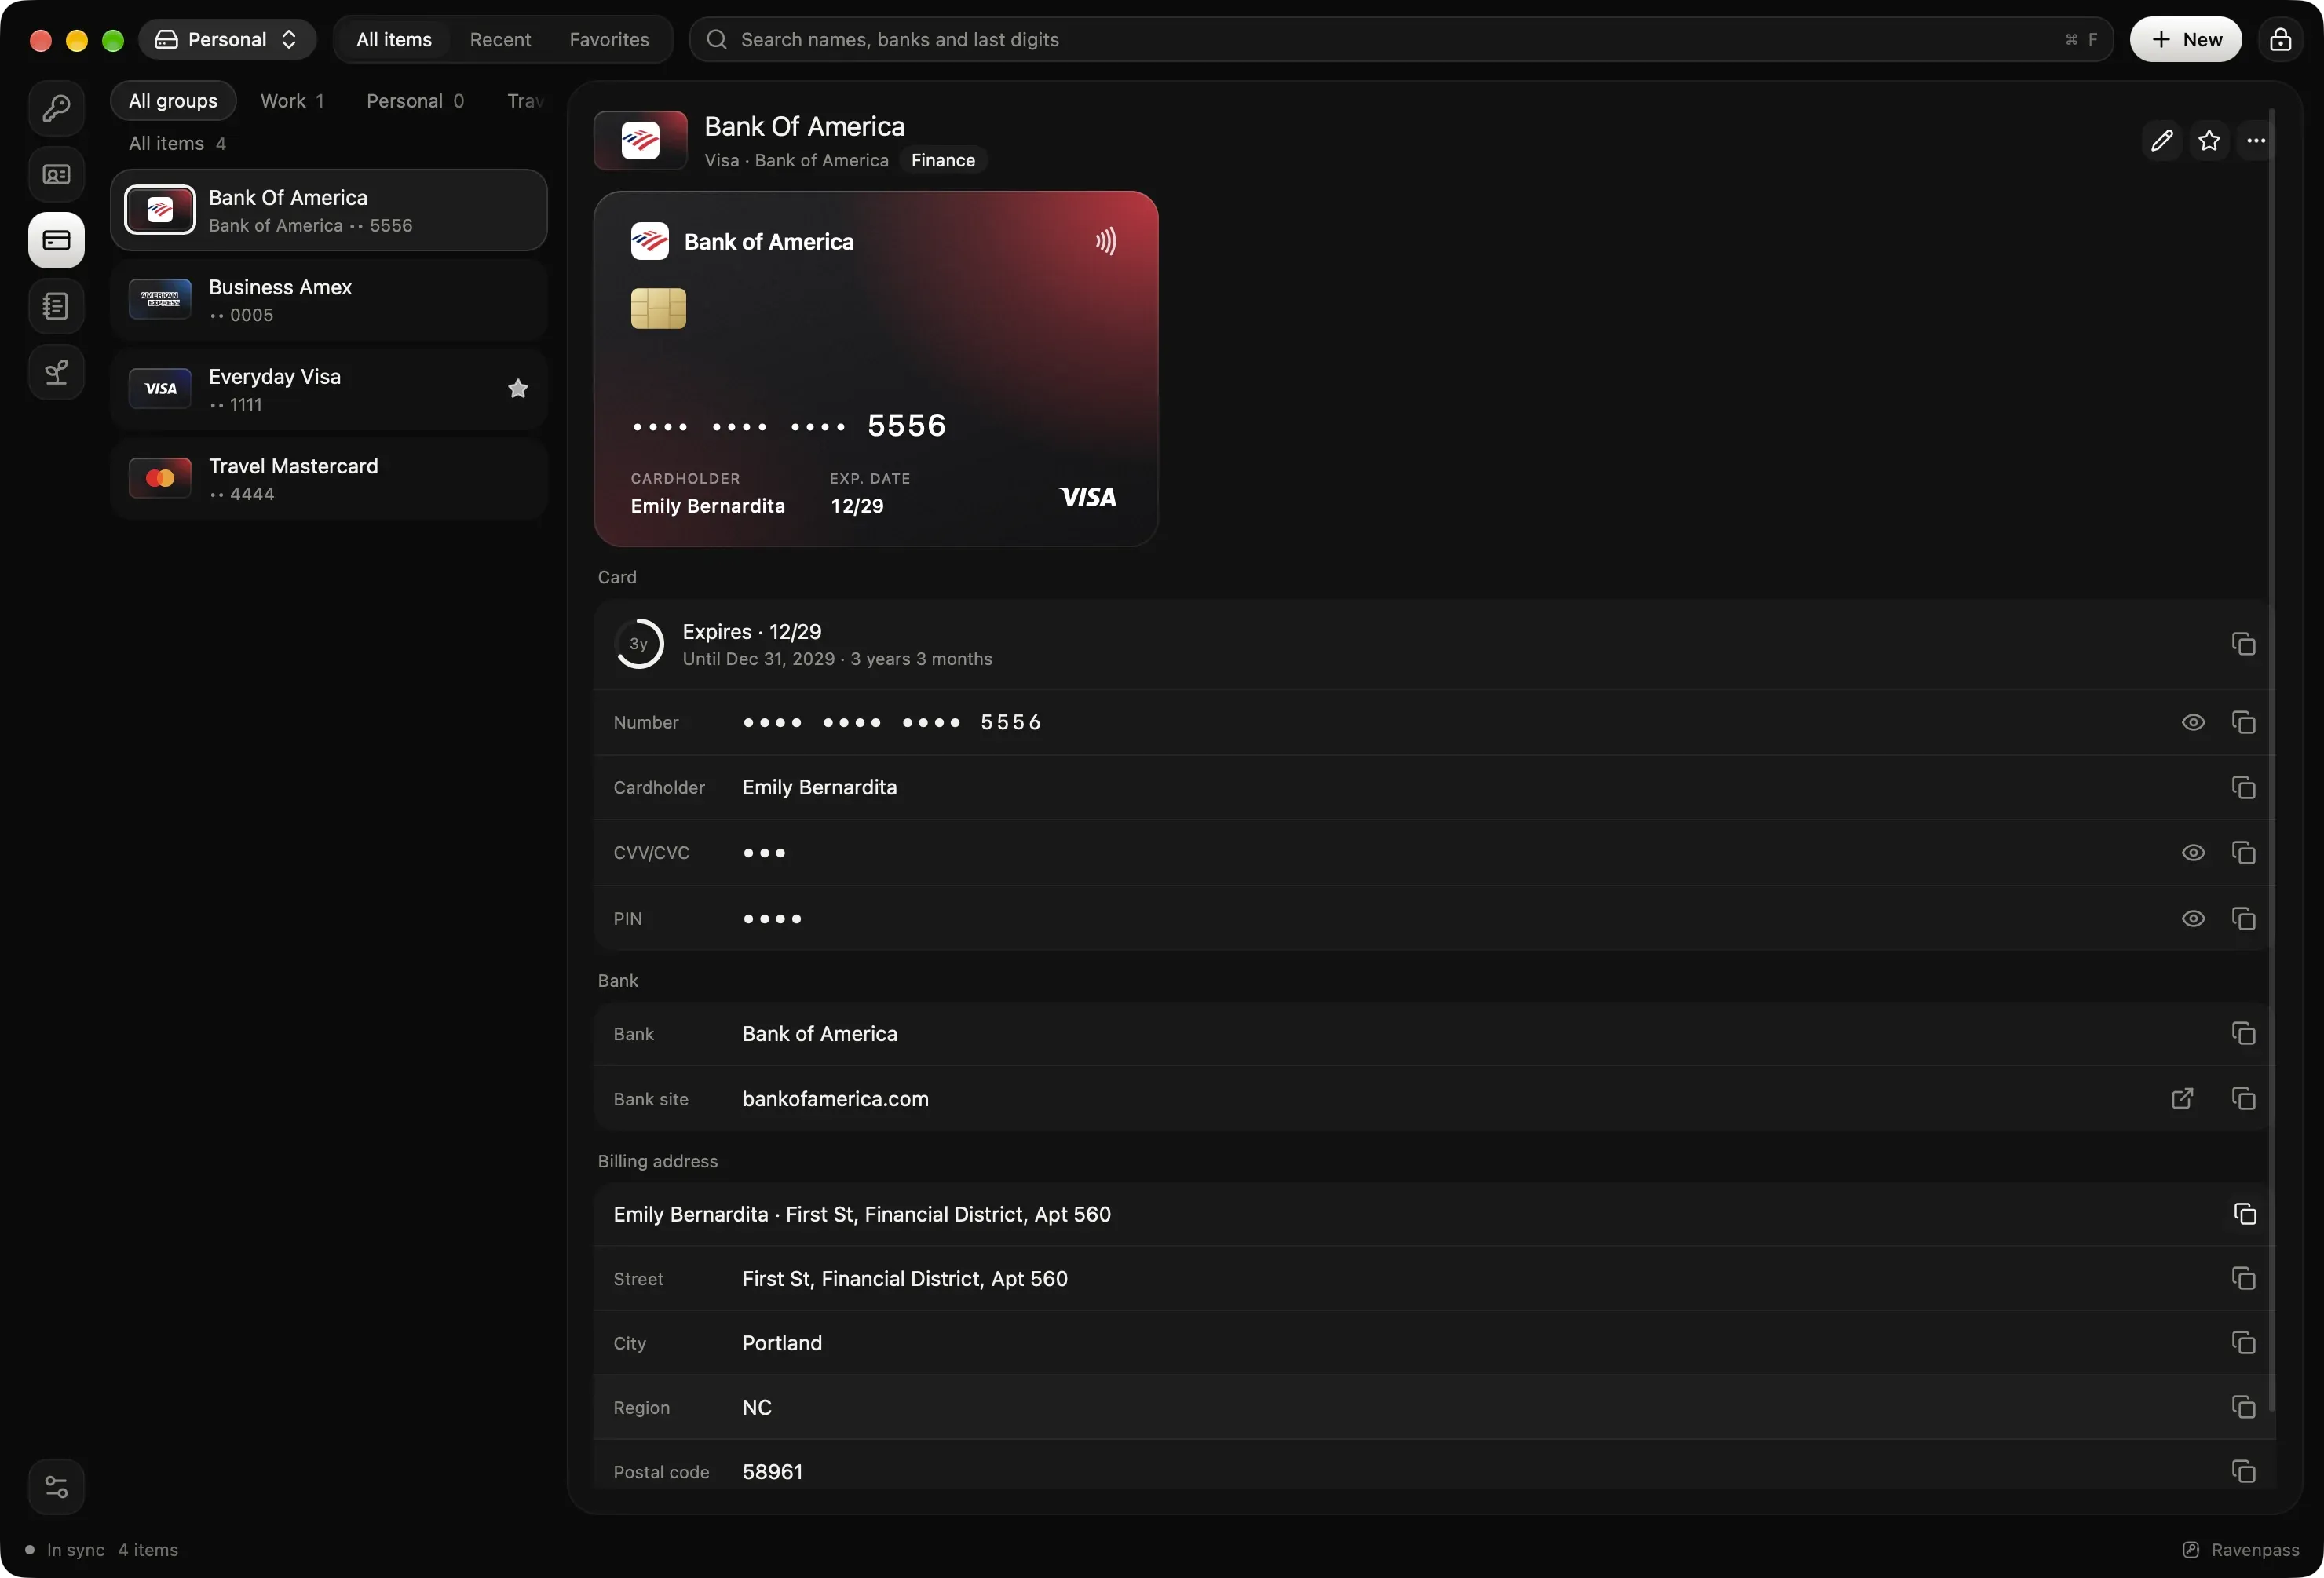This screenshot has height=1578, width=2324.
Task: Copy the City value Portland
Action: (x=2243, y=1343)
